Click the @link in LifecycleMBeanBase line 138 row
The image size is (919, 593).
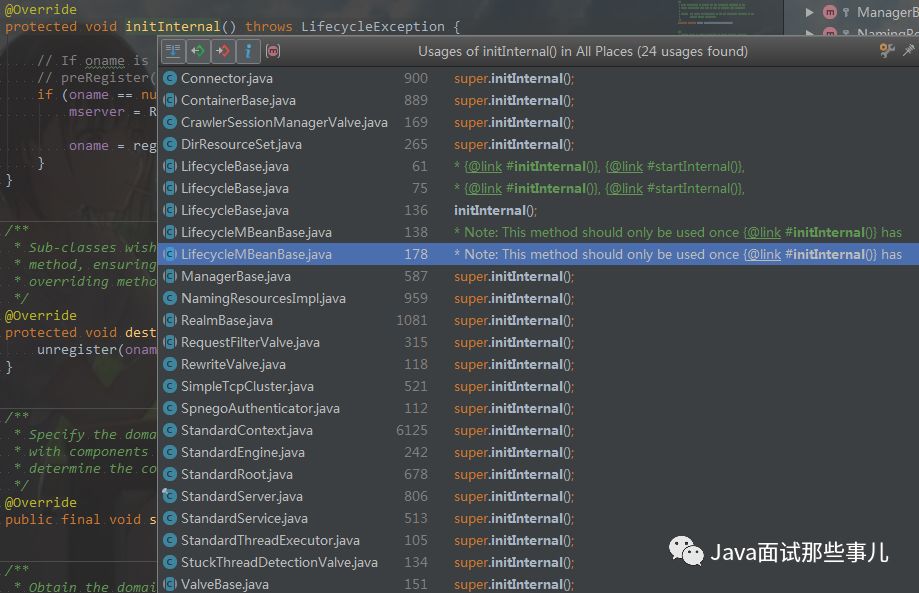click(x=764, y=233)
